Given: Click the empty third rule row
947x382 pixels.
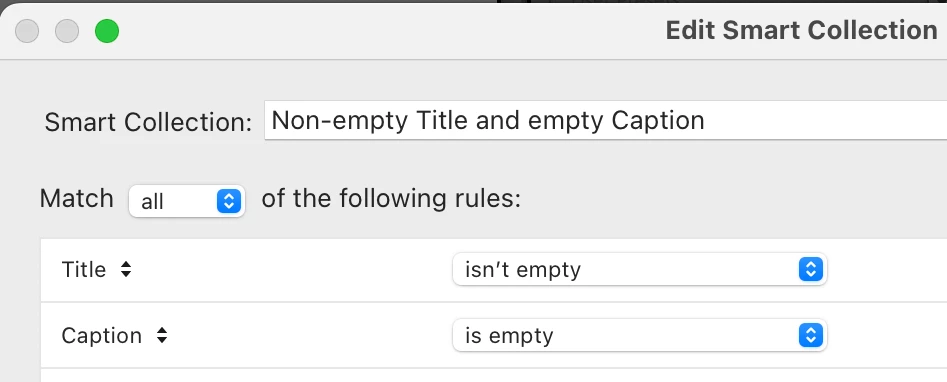Looking at the screenshot, I should pos(493,375).
